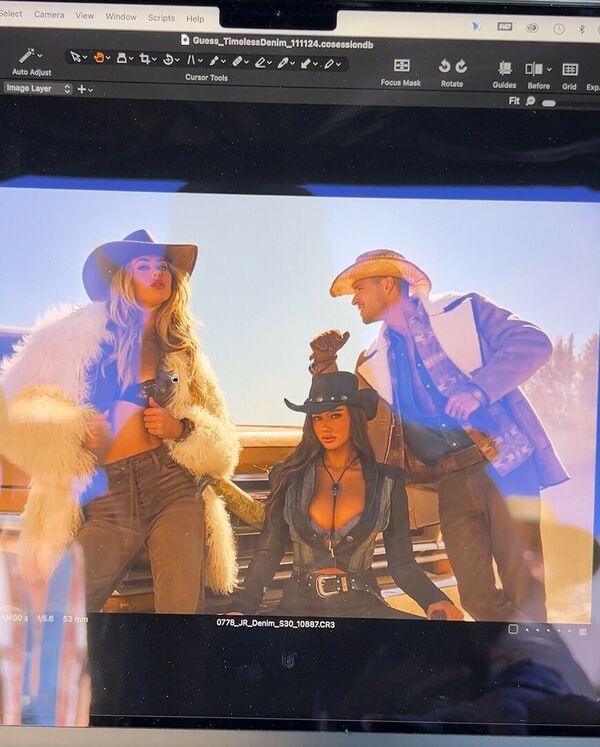Click the Time Machine clock menu bar icon

(x=559, y=29)
